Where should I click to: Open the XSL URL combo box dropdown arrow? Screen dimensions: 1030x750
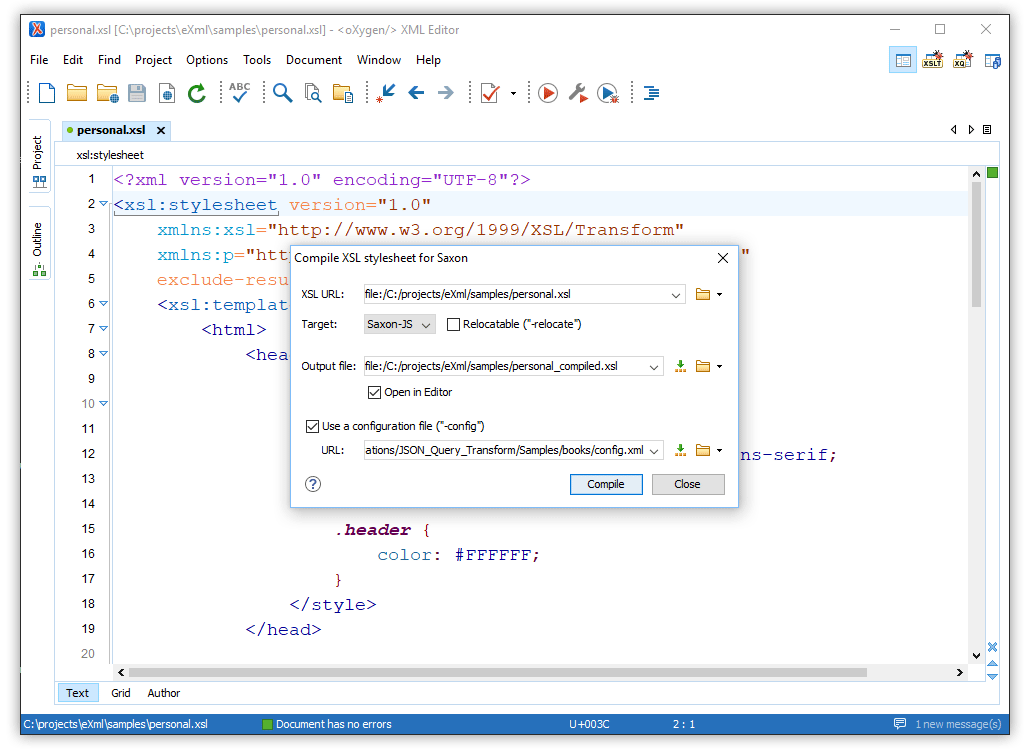(675, 295)
